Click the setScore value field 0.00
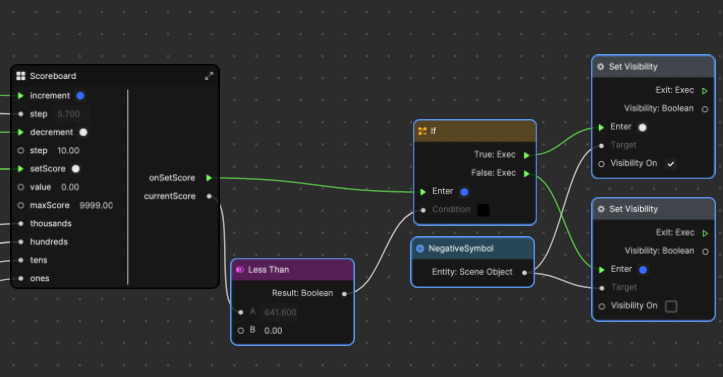The image size is (723, 377). click(70, 187)
